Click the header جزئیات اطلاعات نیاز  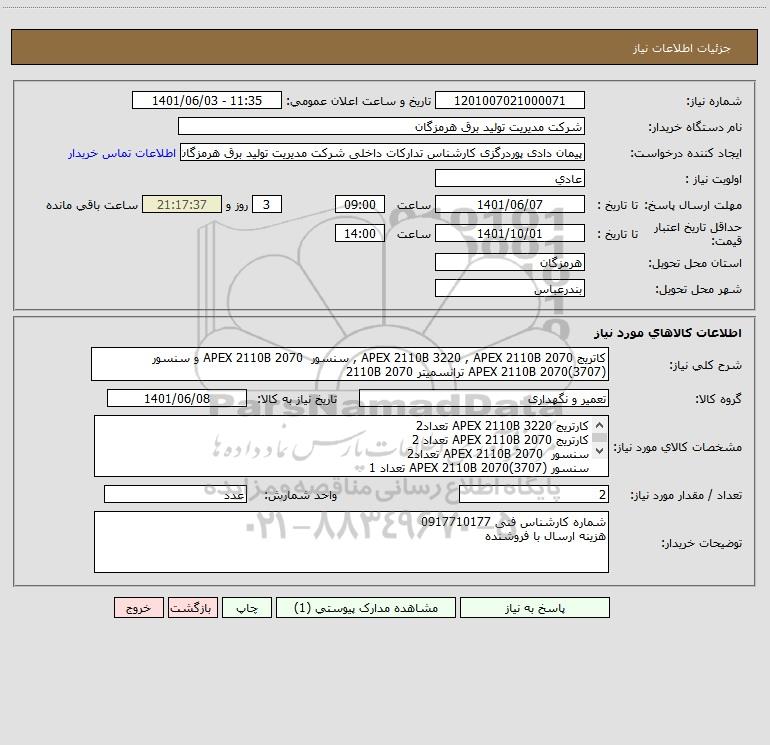pos(681,48)
